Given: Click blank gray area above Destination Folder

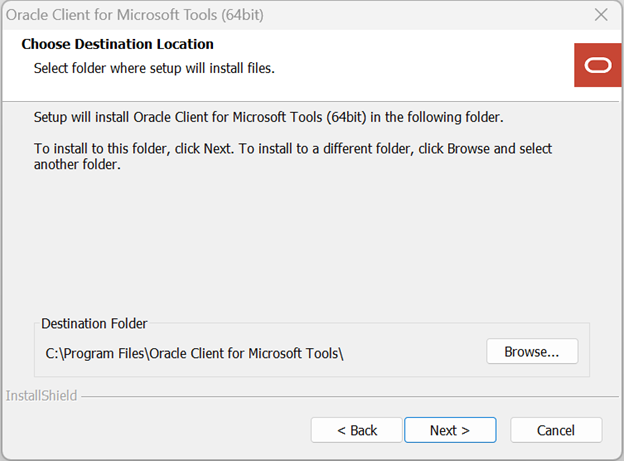Looking at the screenshot, I should (x=300, y=250).
